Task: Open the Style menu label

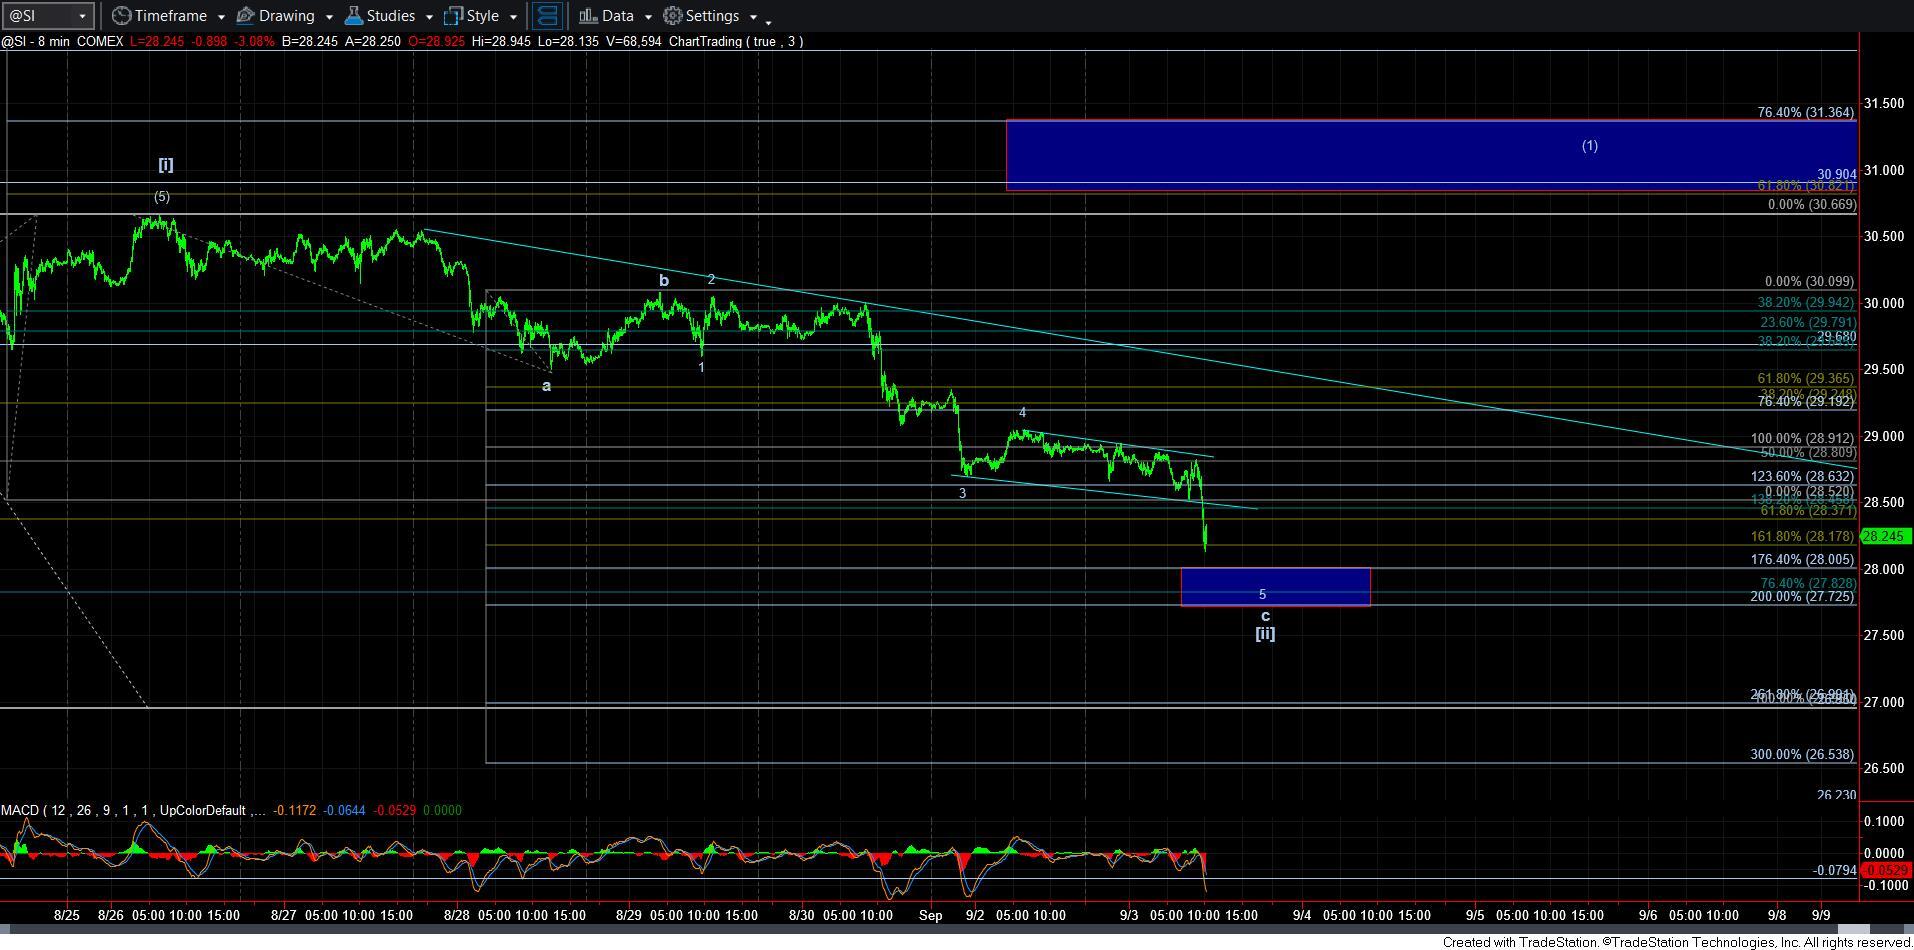Action: click(x=482, y=16)
